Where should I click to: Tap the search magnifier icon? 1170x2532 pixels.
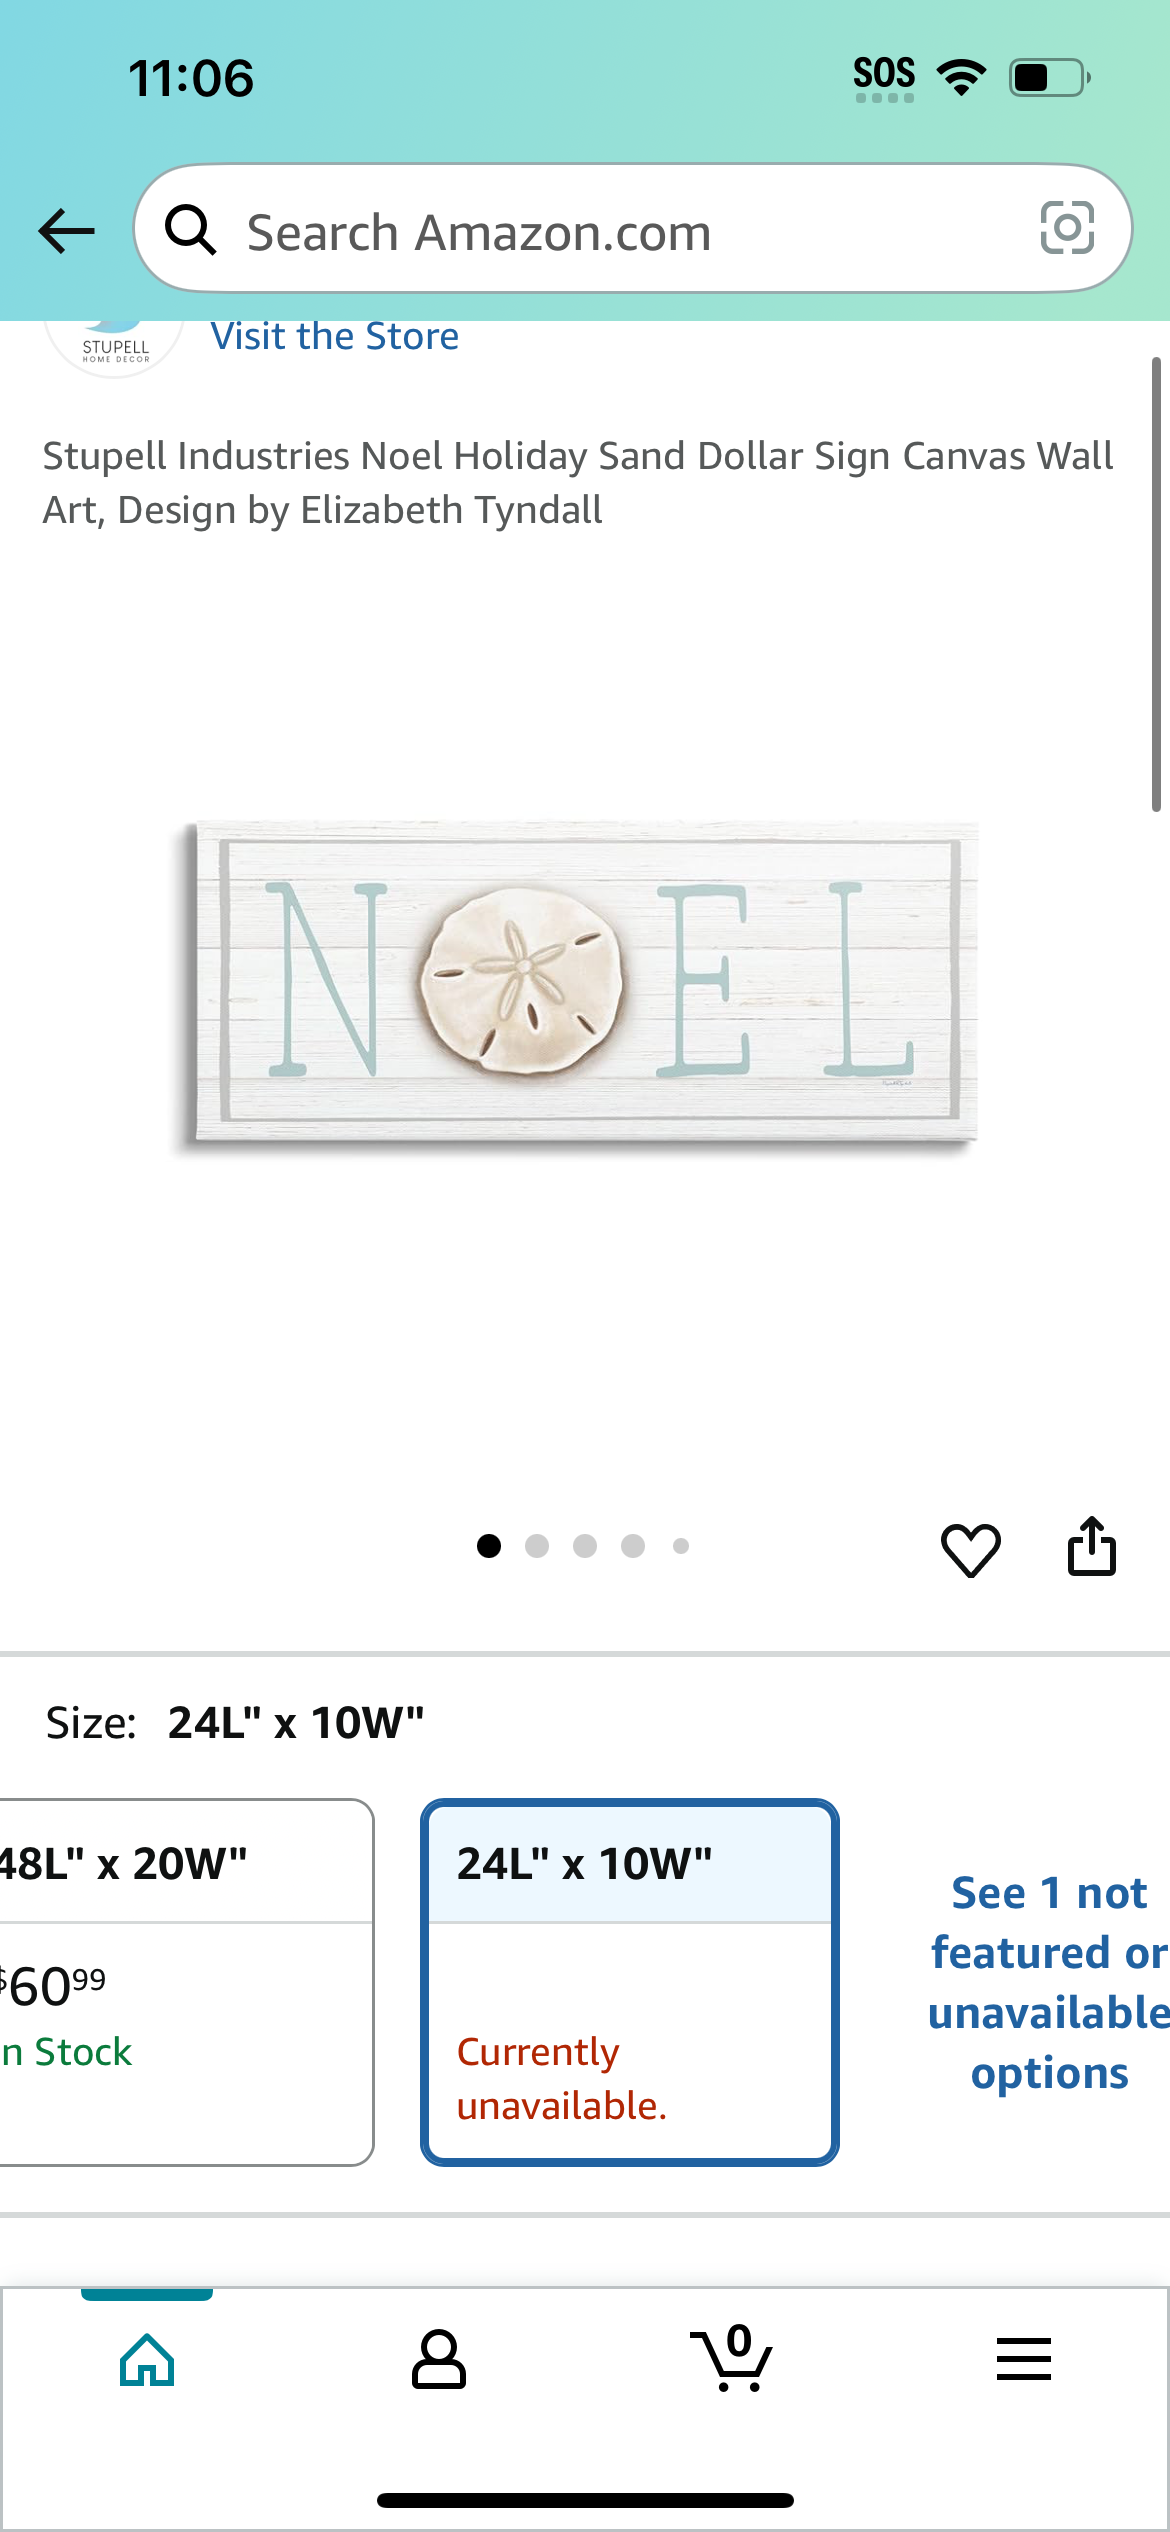point(190,229)
